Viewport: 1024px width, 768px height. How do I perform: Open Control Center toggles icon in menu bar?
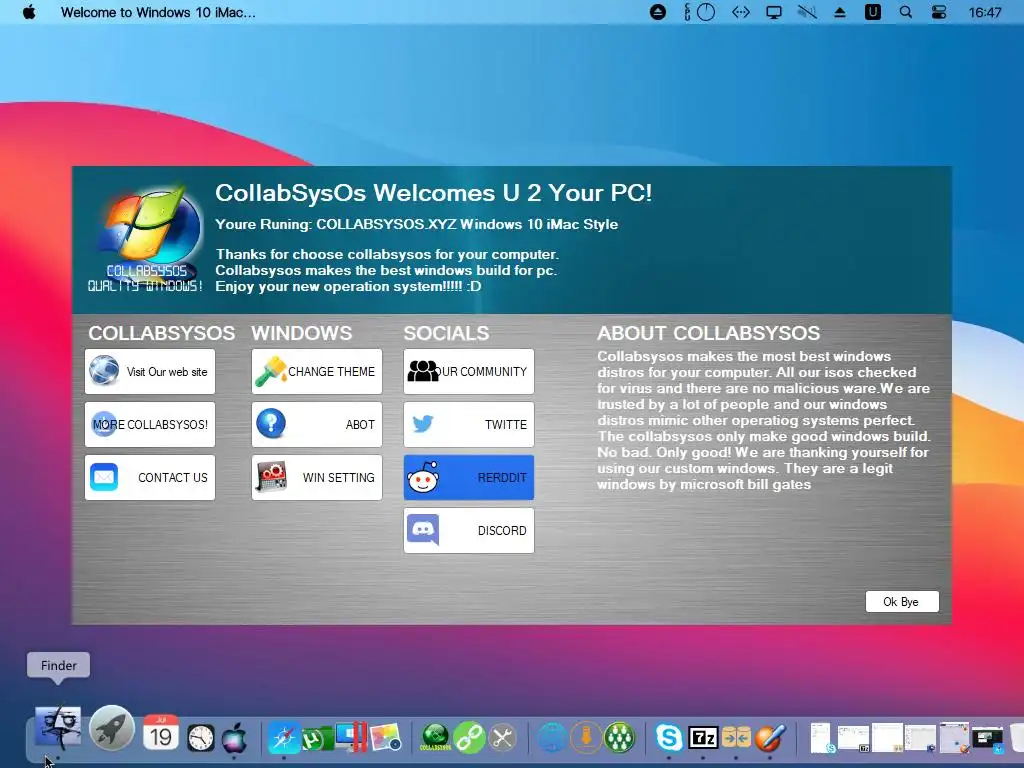[x=939, y=12]
